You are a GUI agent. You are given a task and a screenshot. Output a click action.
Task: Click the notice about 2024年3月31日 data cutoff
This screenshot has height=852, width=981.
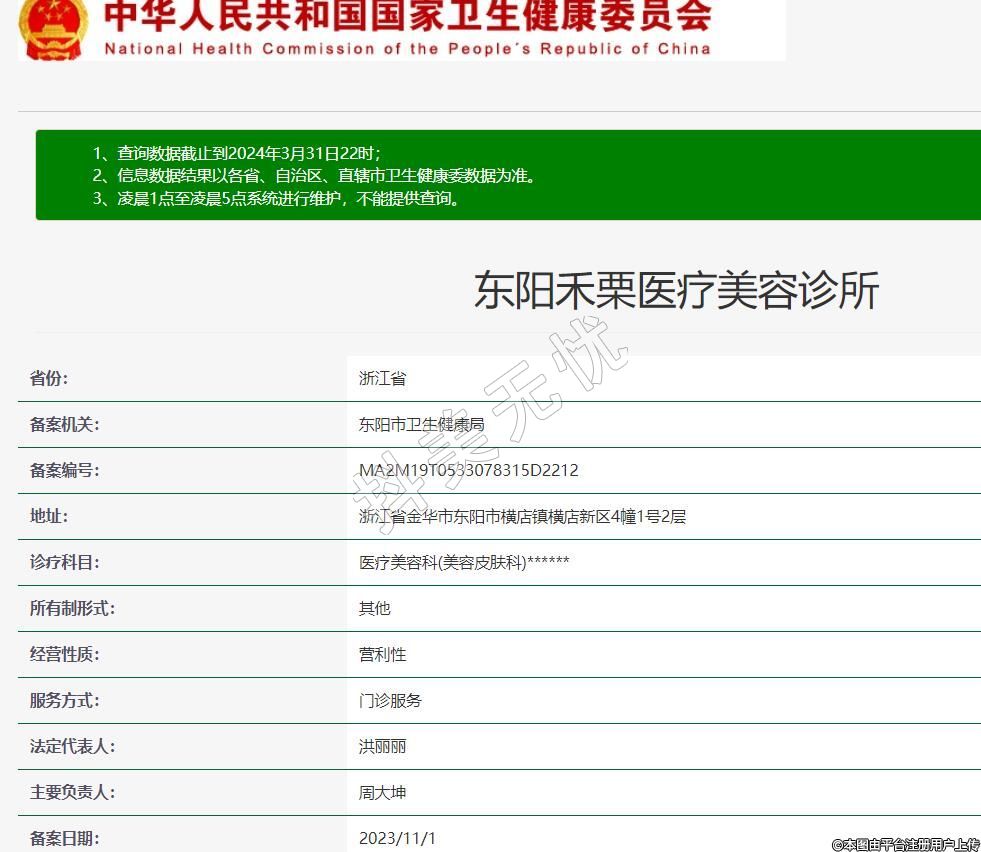237,153
